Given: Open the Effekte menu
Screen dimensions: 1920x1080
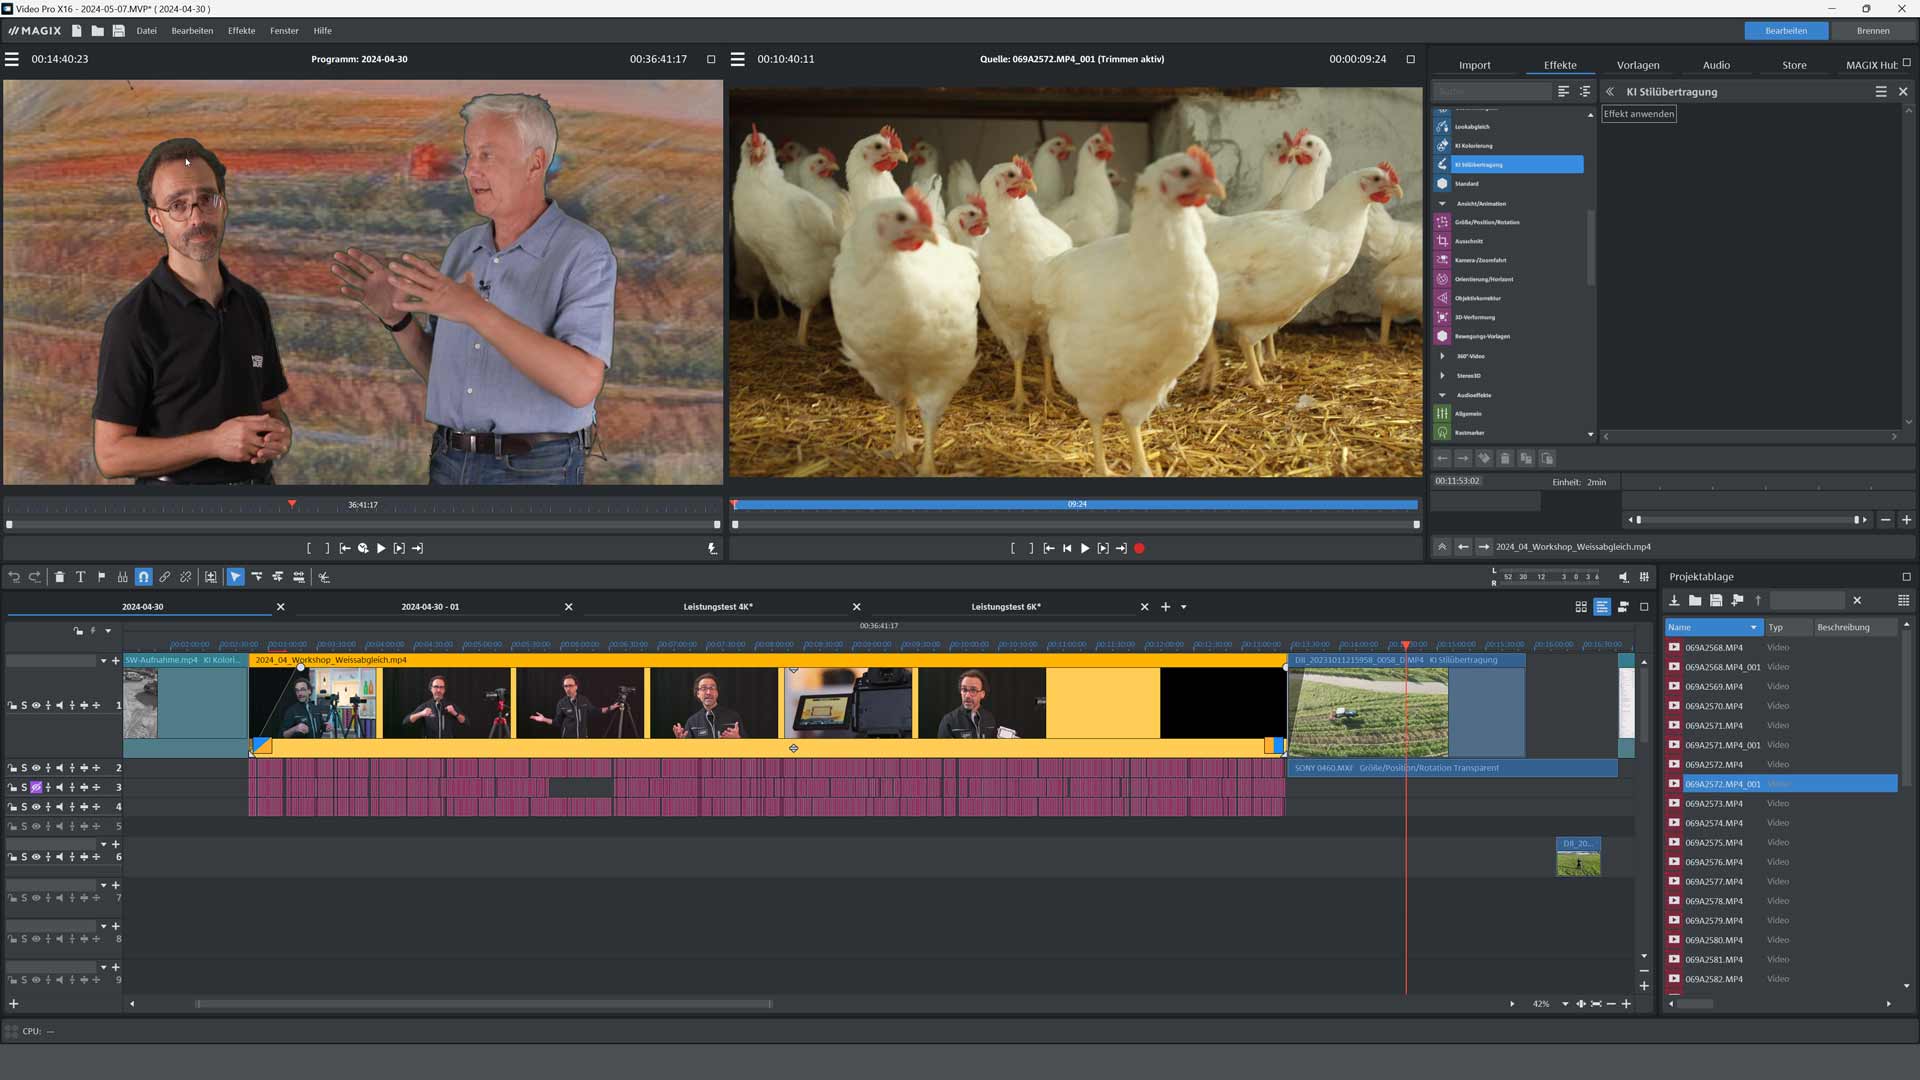Looking at the screenshot, I should [x=241, y=31].
